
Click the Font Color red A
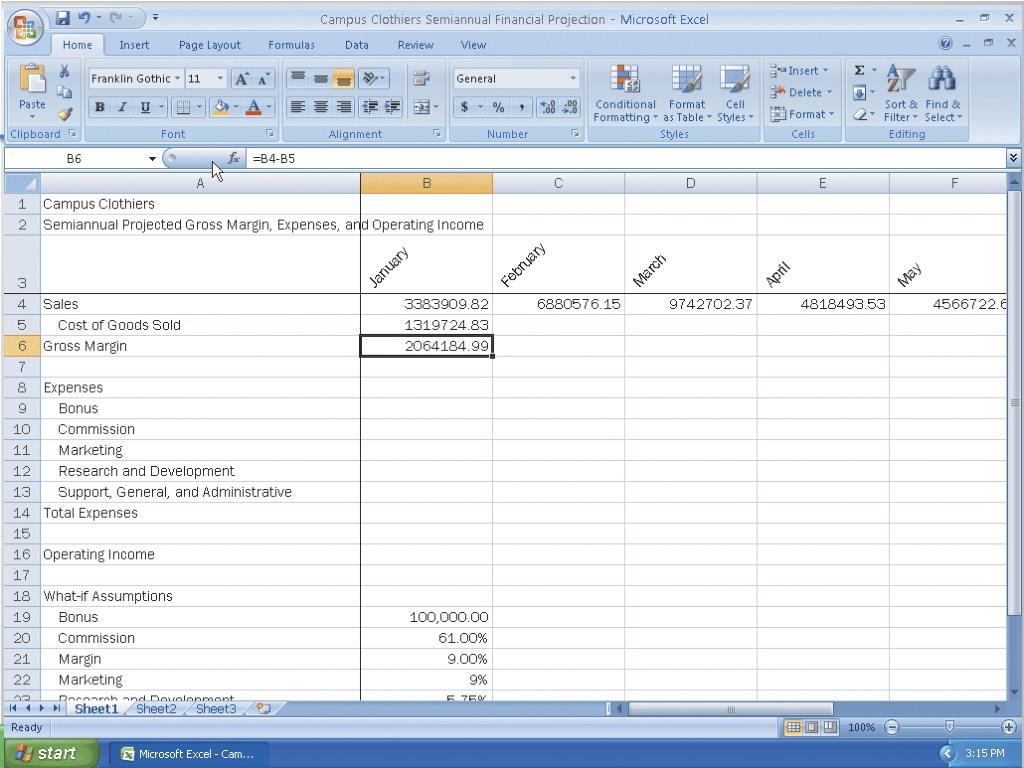tap(254, 107)
